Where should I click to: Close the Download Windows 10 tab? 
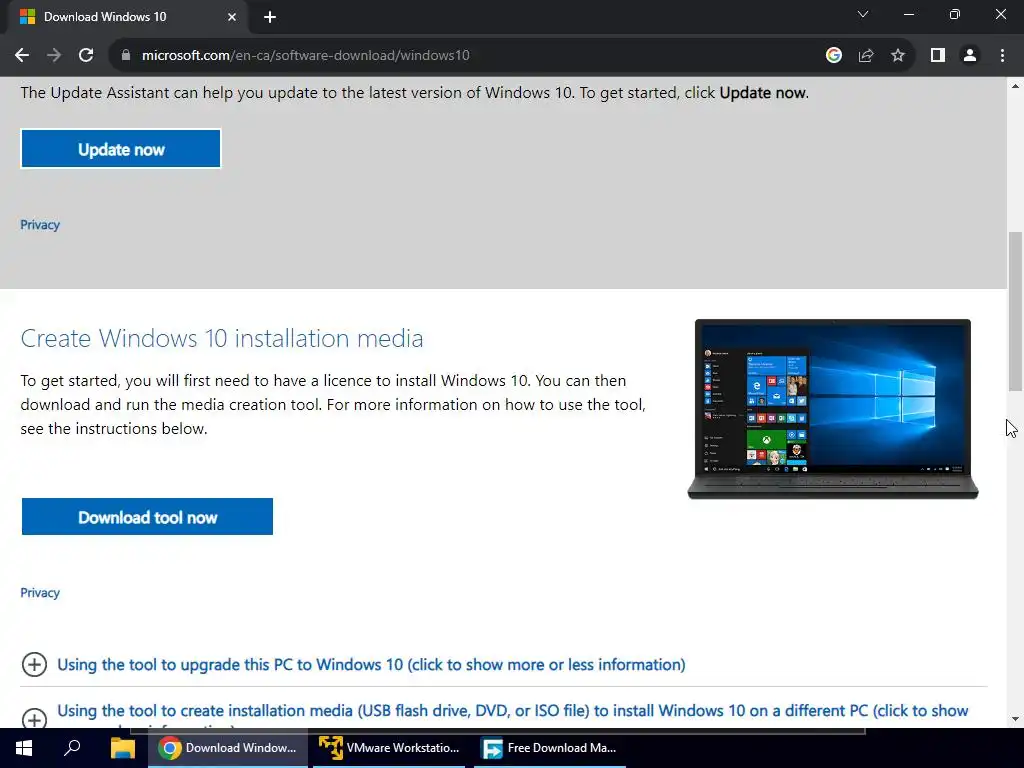[232, 17]
